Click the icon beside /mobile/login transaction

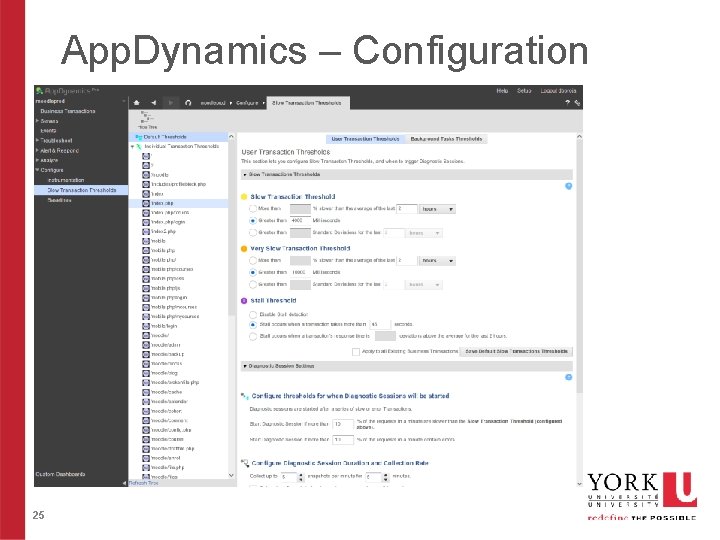click(146, 326)
